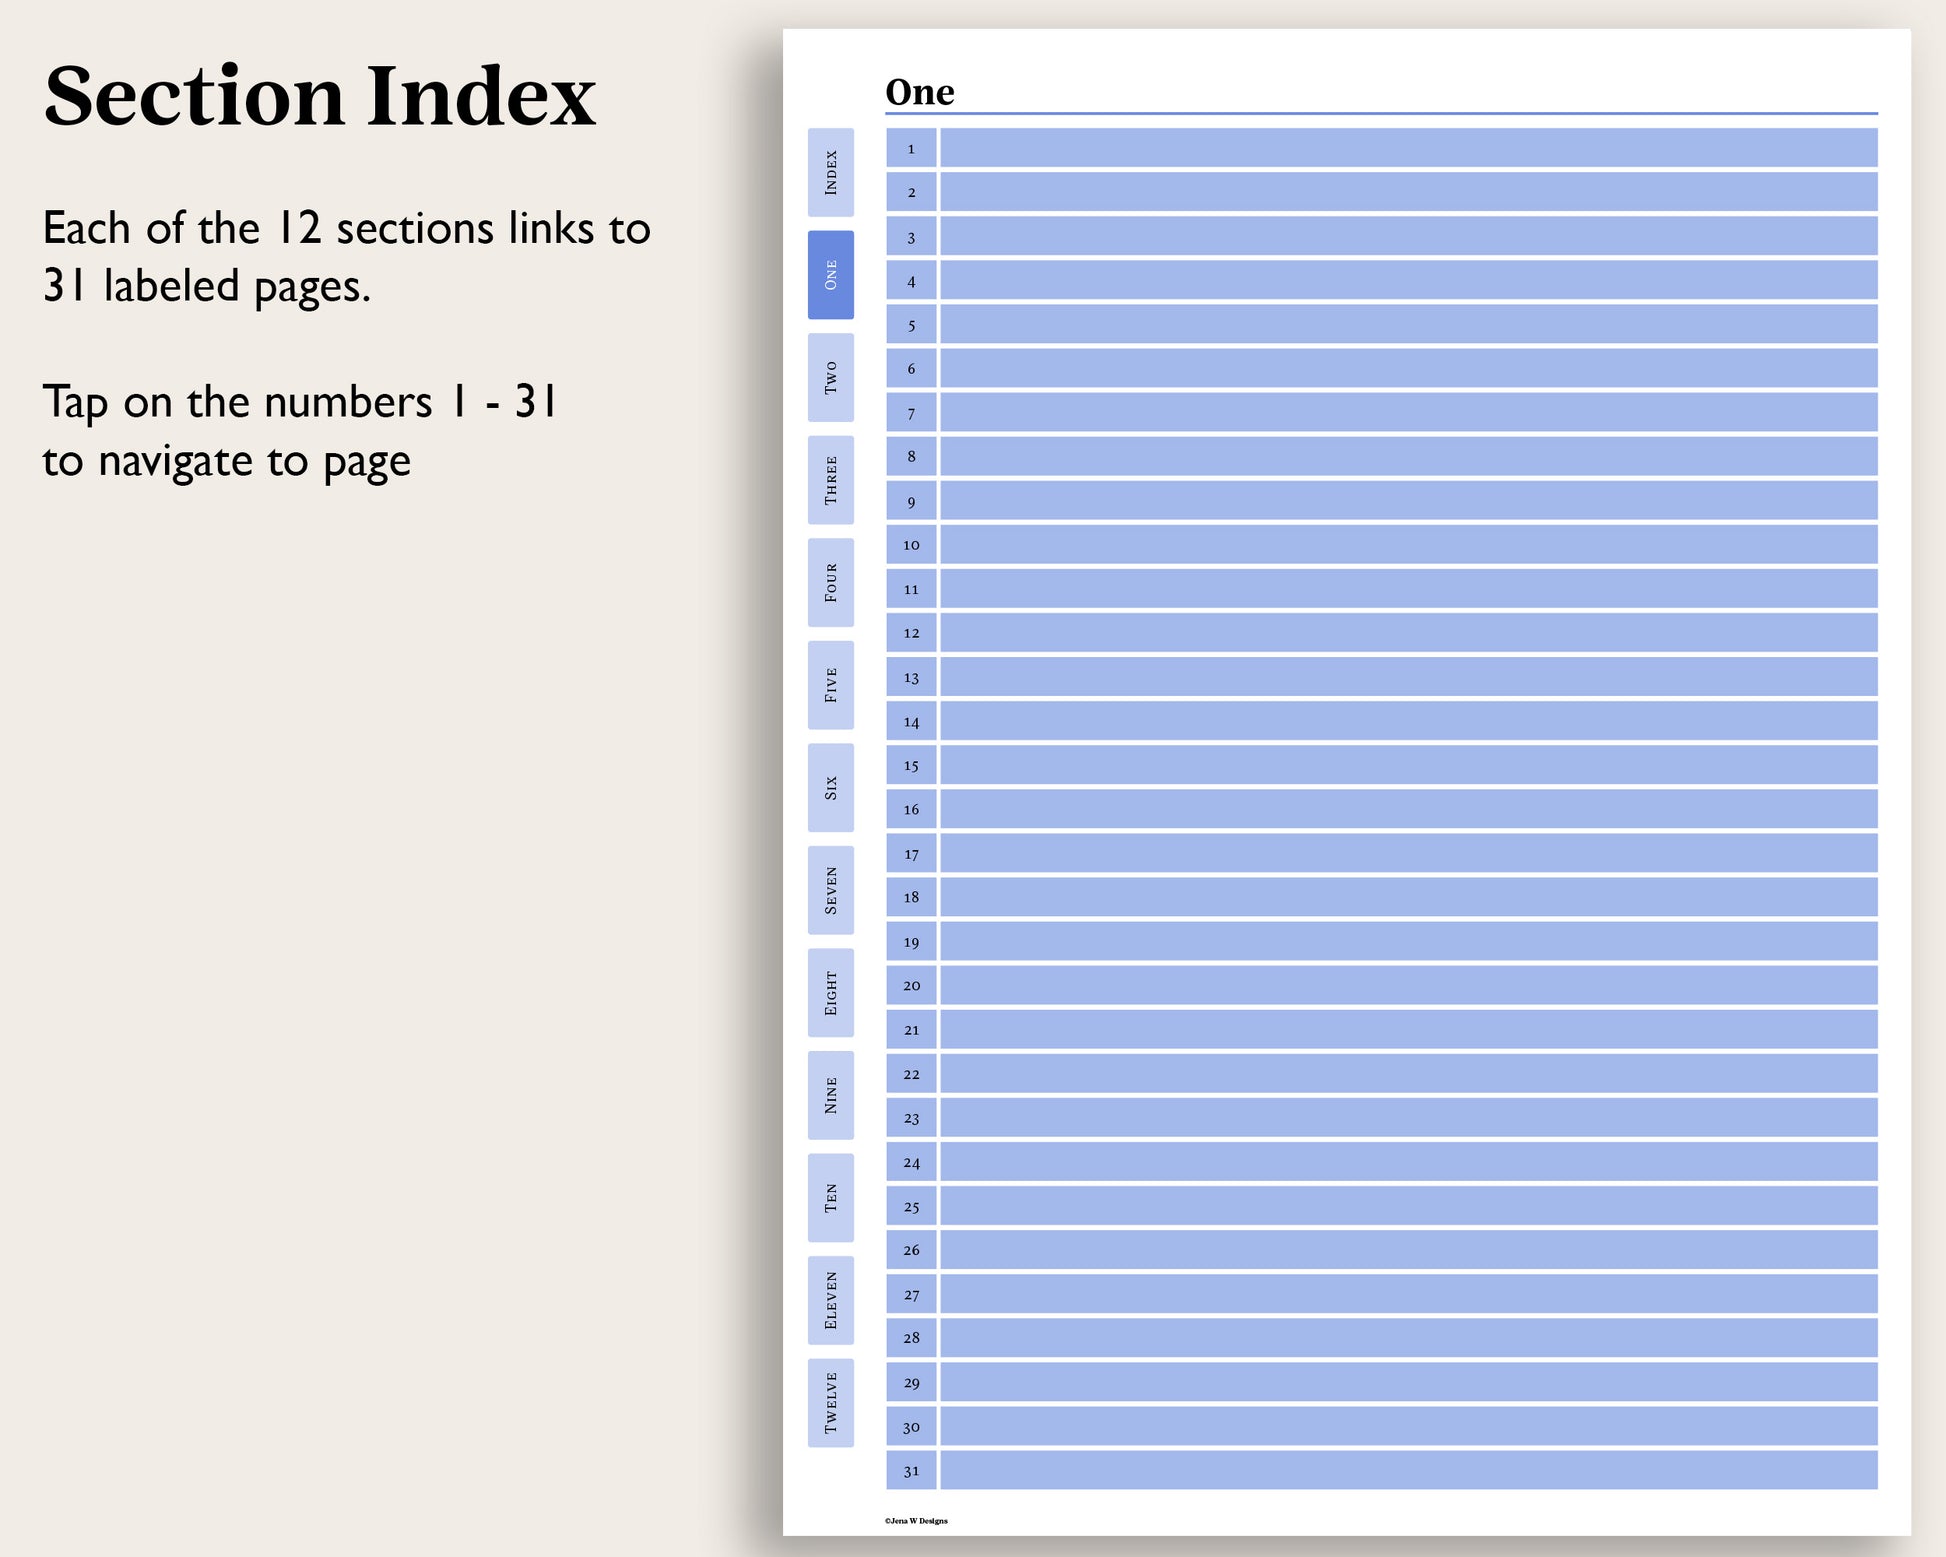The height and width of the screenshot is (1557, 1946).
Task: Open the Twelve section tab
Action: 830,1403
